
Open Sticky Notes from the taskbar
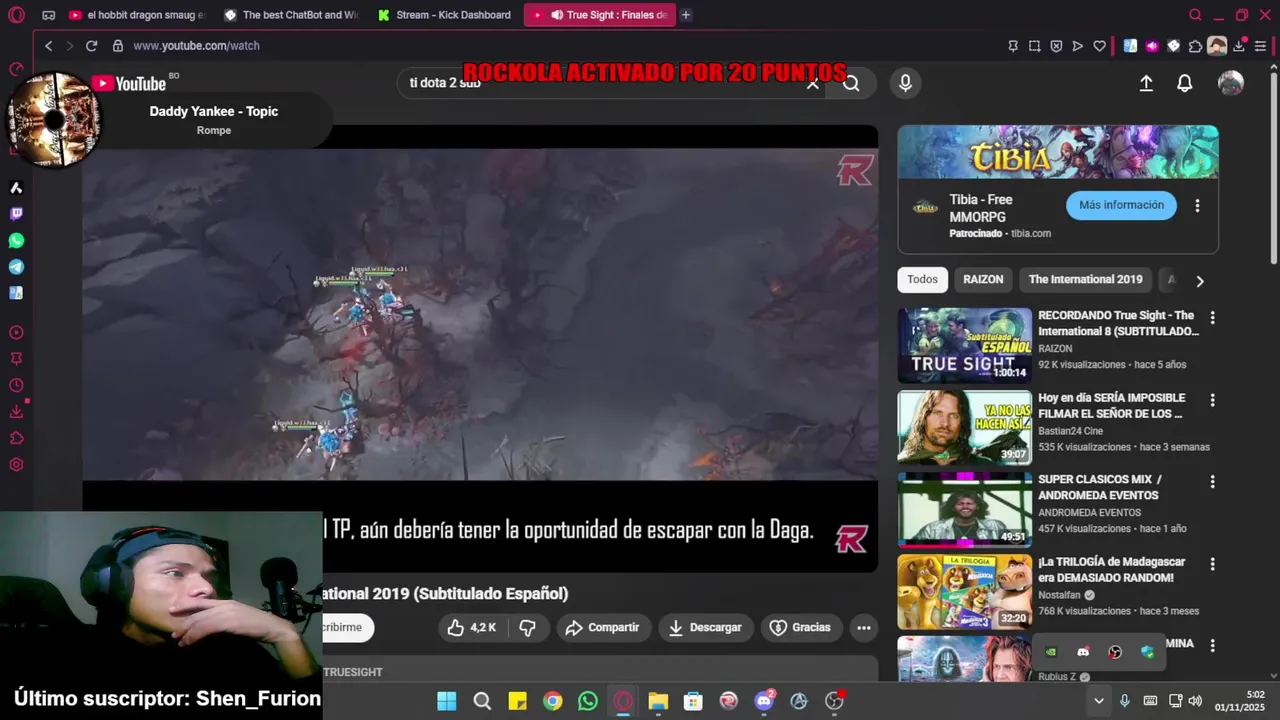pos(517,701)
